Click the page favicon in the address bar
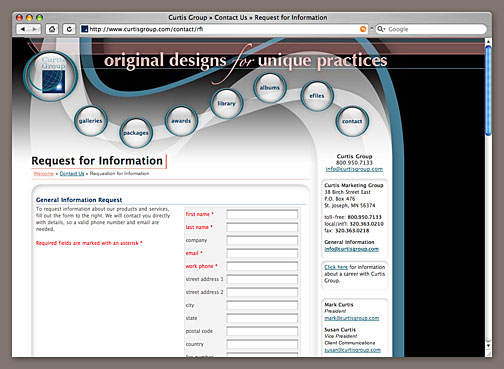Screen dimensions: 504x369 [x=85, y=29]
